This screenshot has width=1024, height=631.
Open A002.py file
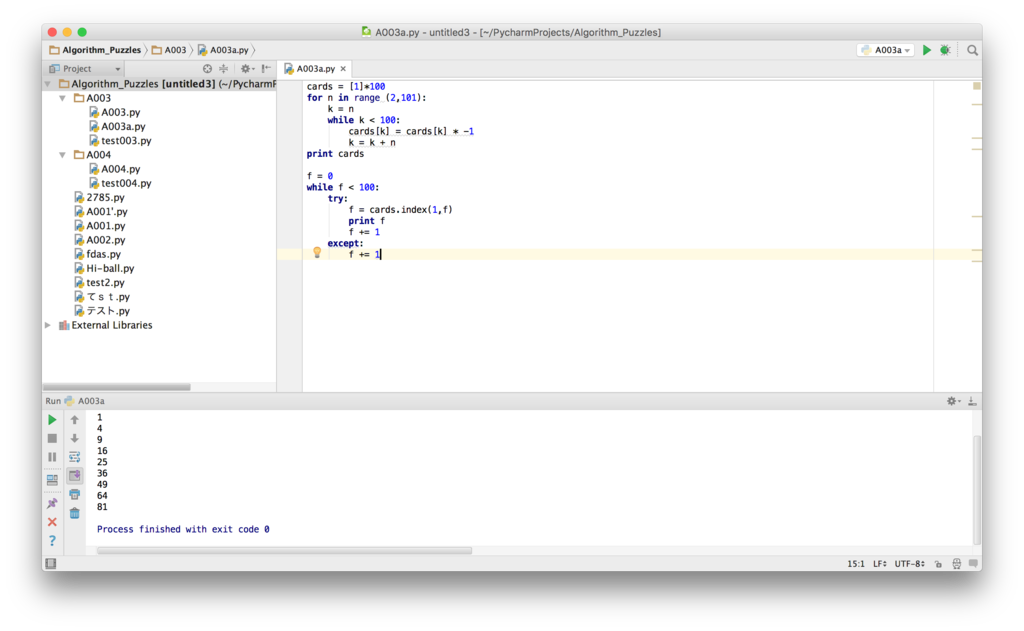99,240
